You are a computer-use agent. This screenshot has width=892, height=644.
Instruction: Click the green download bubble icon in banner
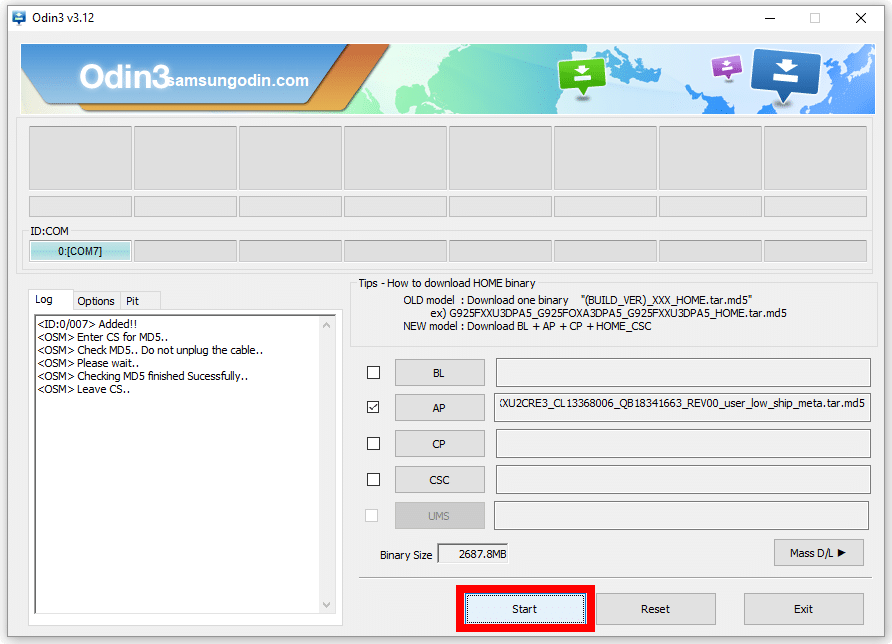click(x=581, y=76)
